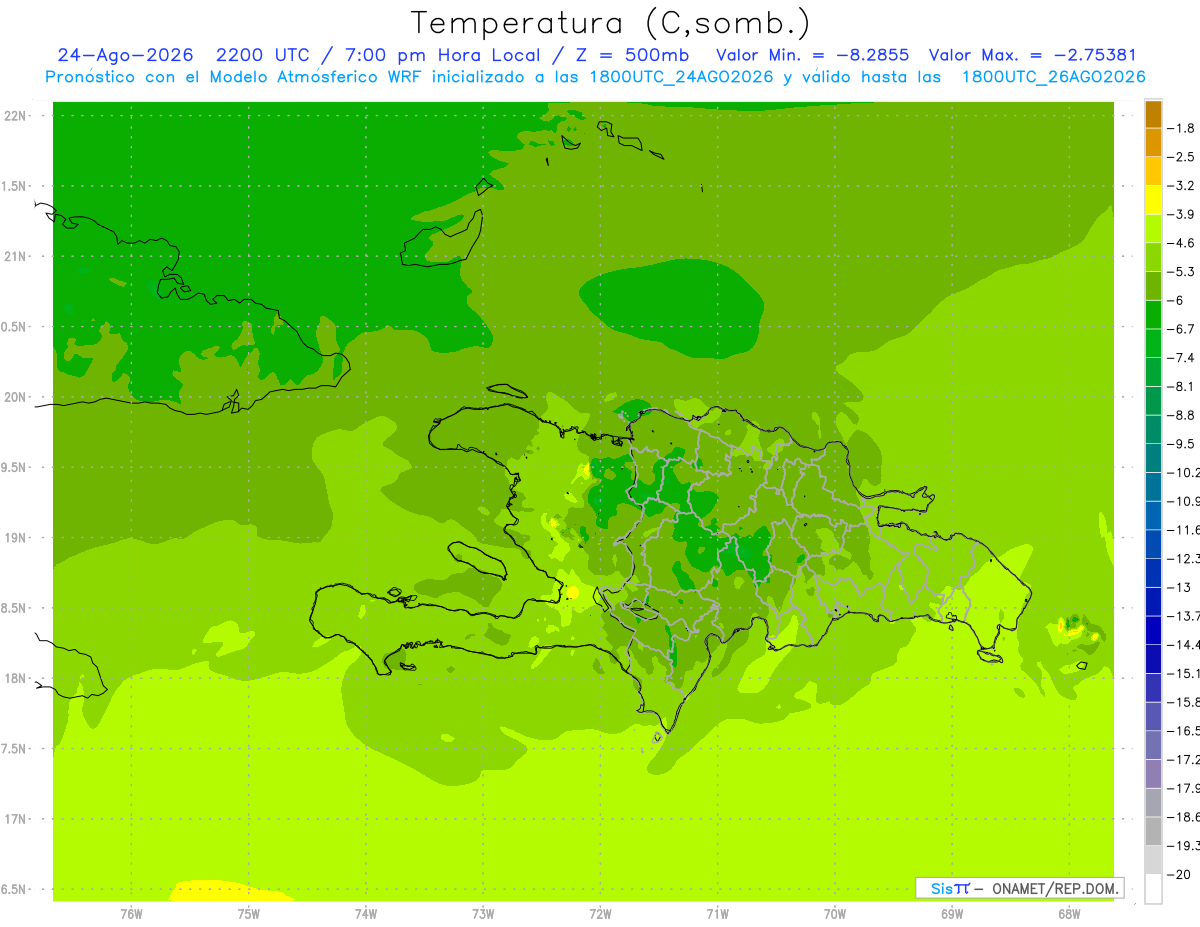1200x927 pixels.
Task: Click the "72W" longitude label
Action: [x=600, y=914]
